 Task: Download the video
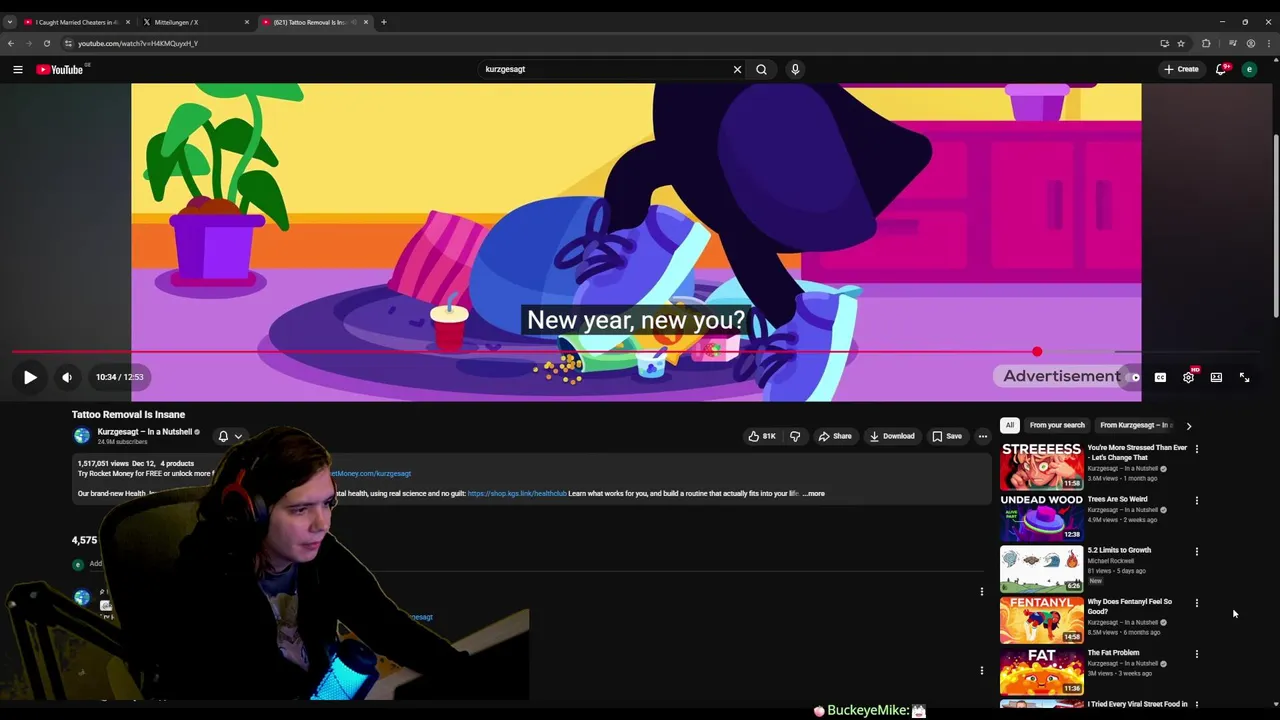pos(892,436)
